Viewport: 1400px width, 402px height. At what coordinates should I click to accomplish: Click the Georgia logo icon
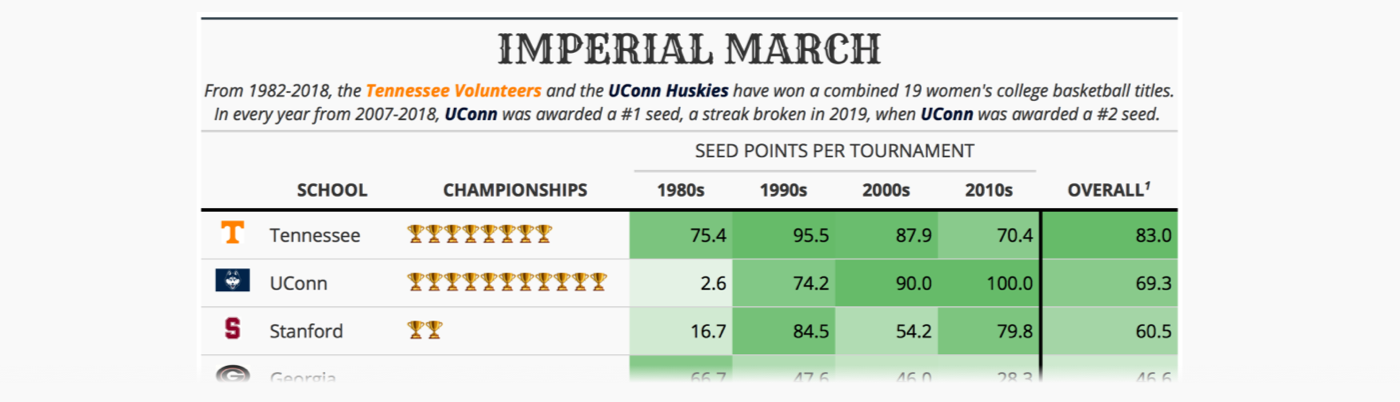(232, 375)
